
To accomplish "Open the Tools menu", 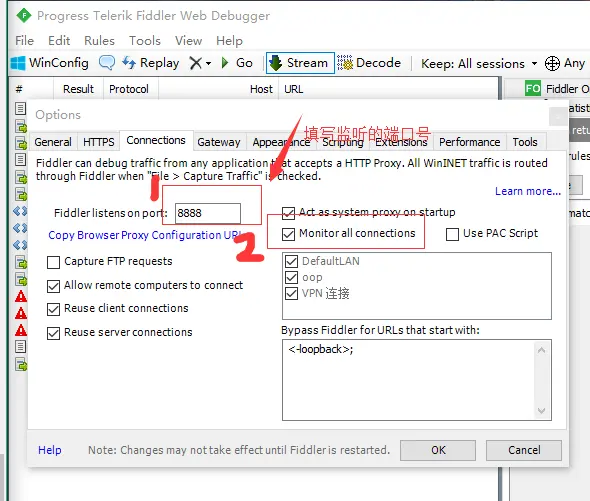I will point(145,41).
